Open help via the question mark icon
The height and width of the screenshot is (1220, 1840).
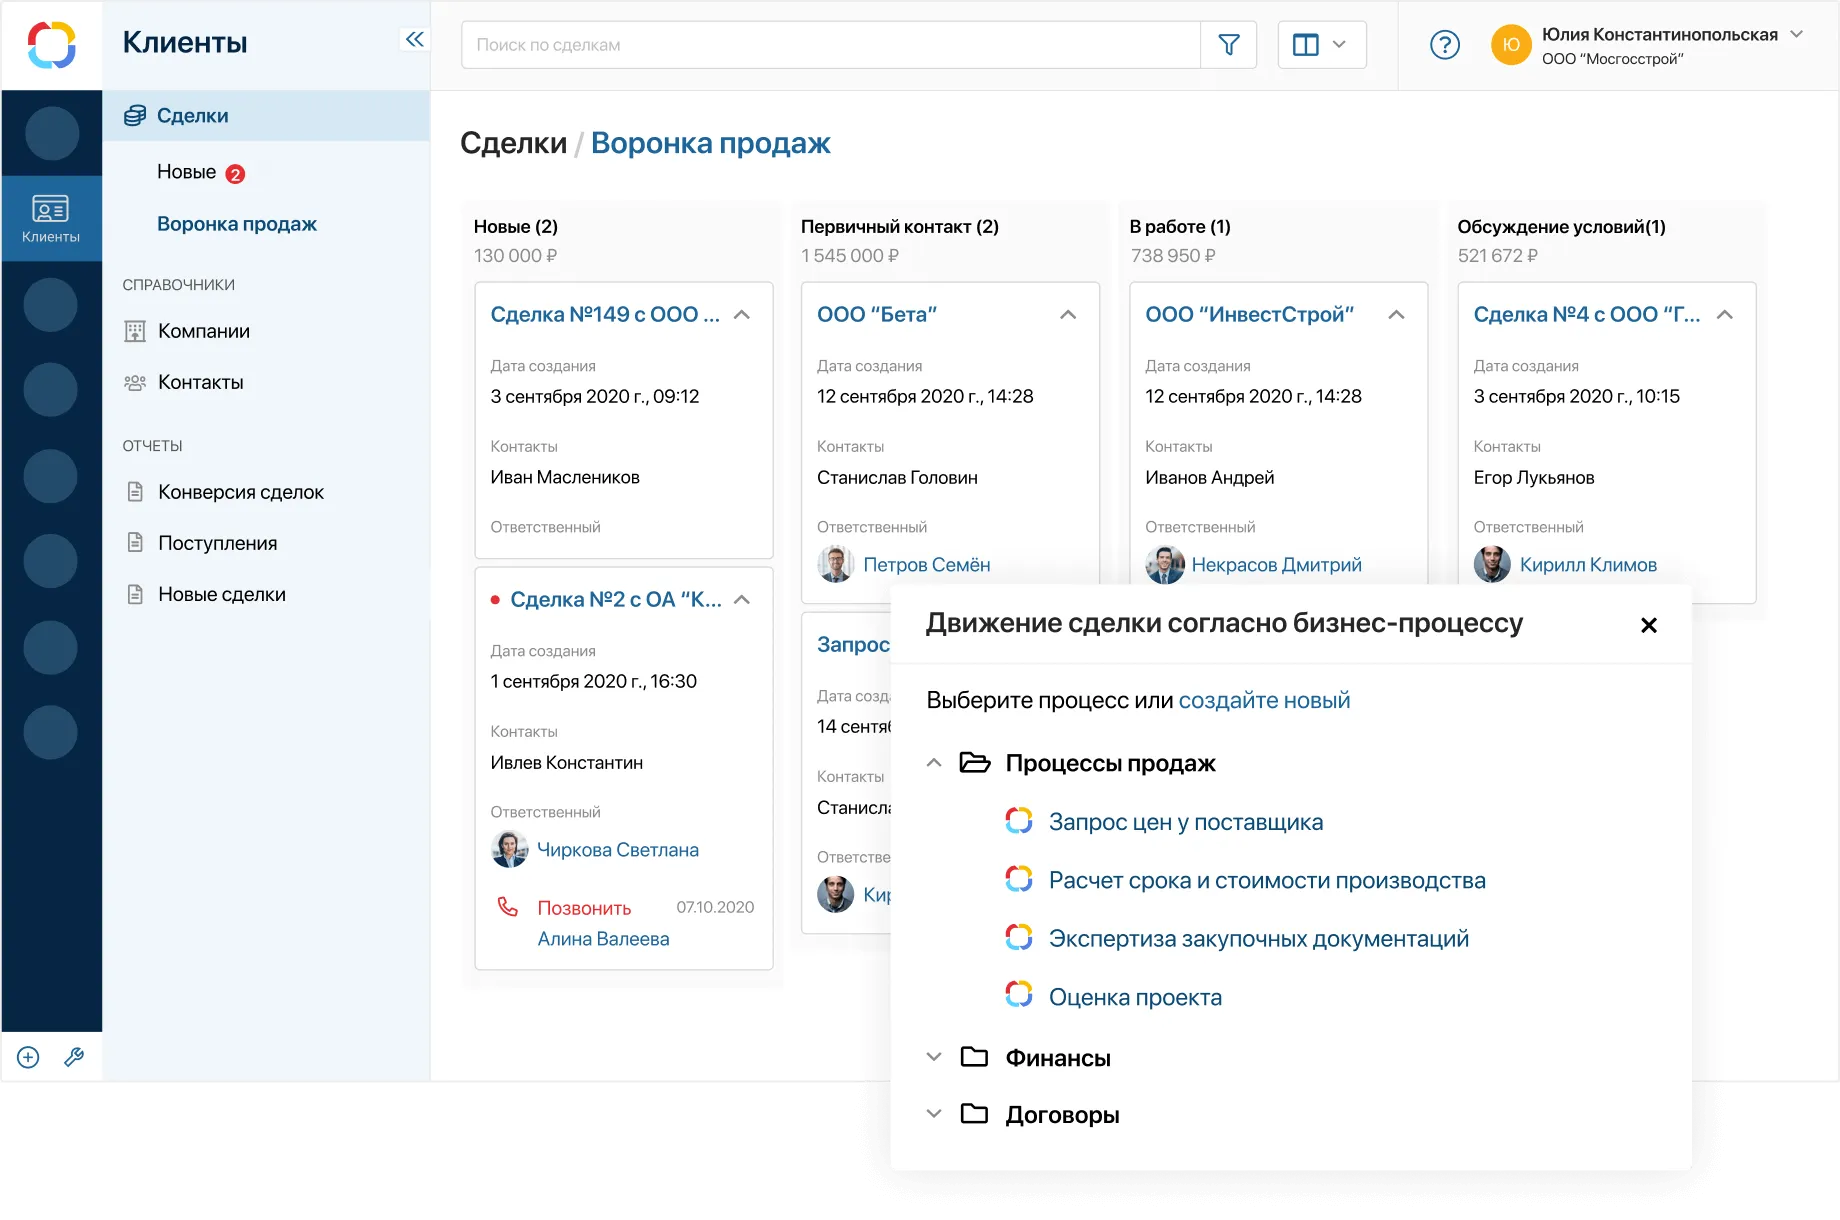coord(1443,44)
